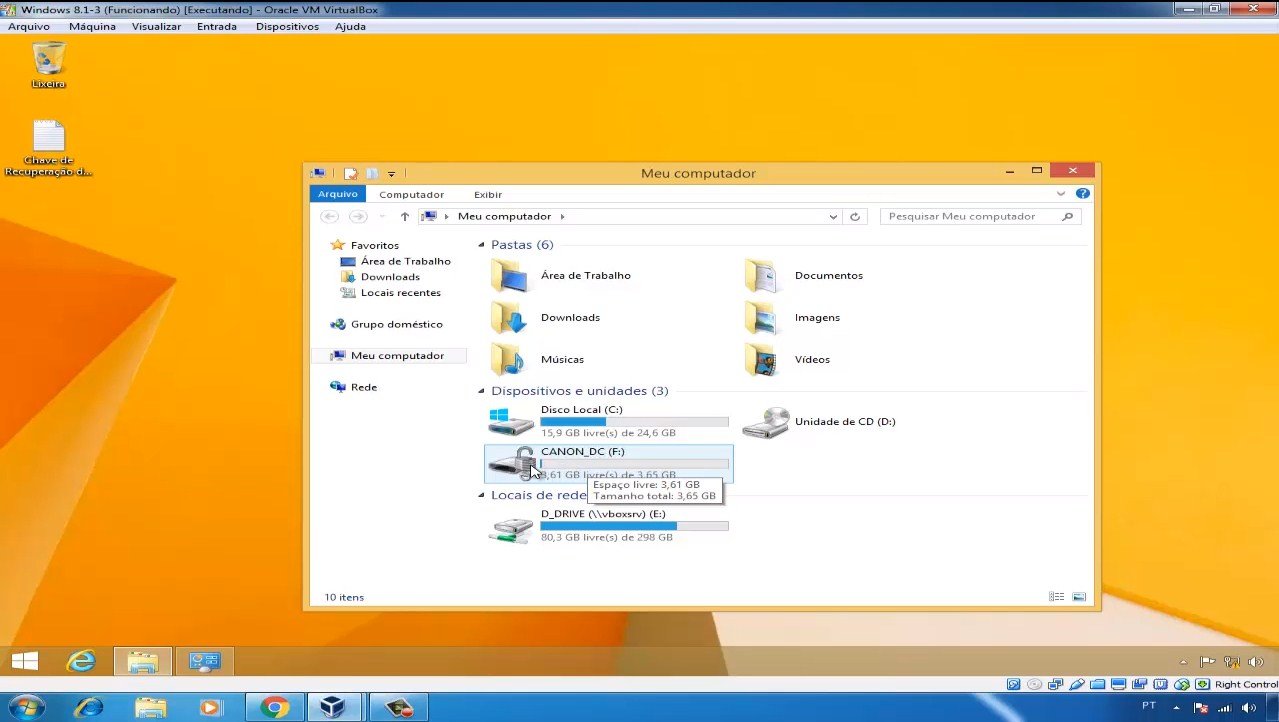
Task: Open VirtualBox Visualizar menu
Action: pos(156,26)
